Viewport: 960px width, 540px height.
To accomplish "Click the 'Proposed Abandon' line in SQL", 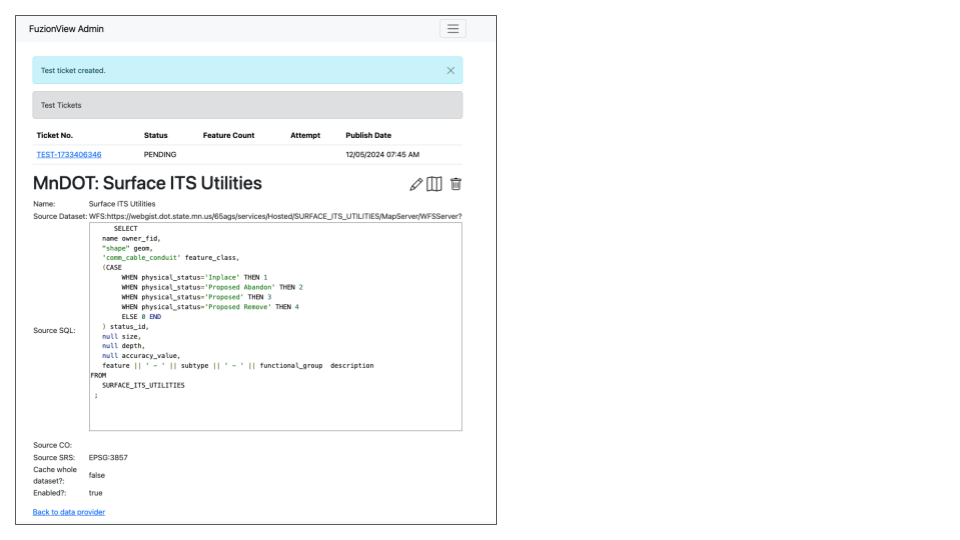I will 212,287.
